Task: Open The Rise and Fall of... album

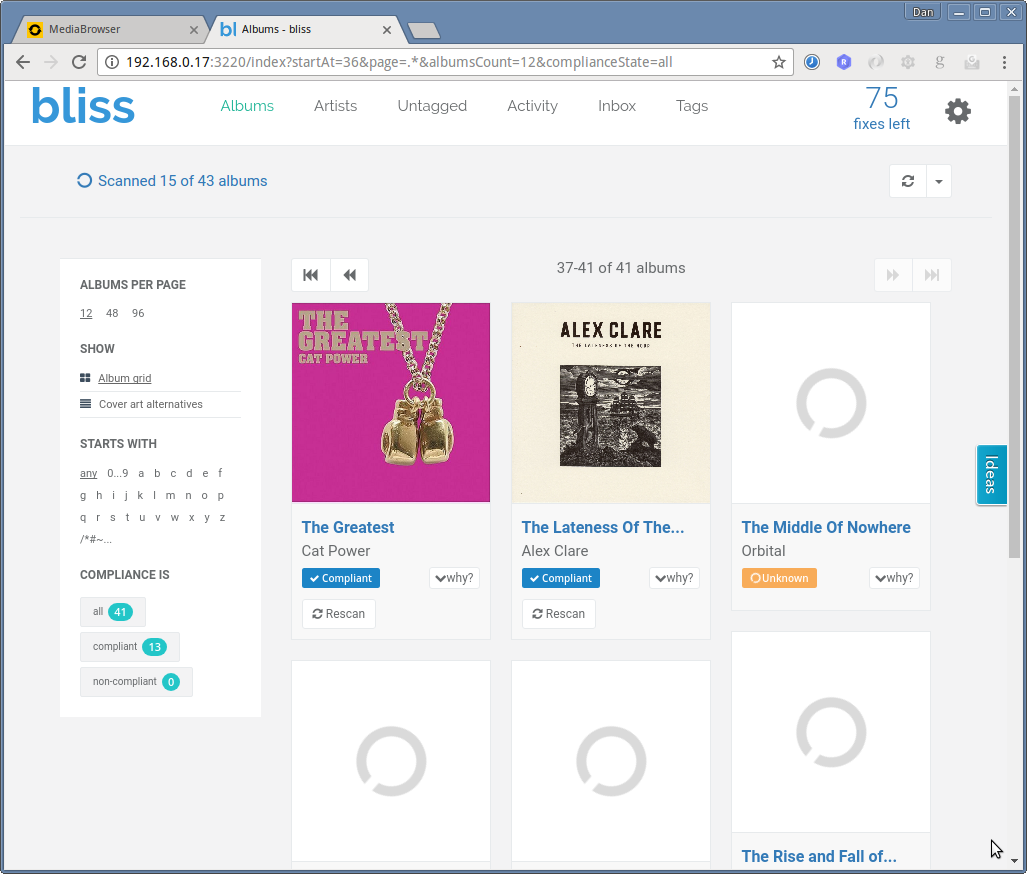Action: click(x=819, y=856)
